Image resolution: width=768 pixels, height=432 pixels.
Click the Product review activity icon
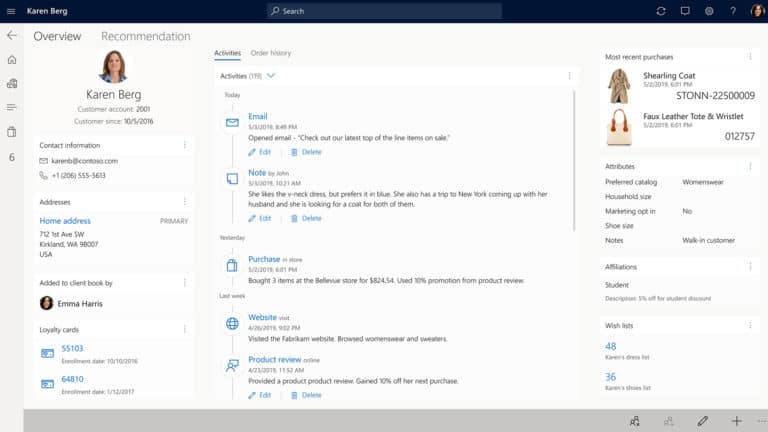232,365
